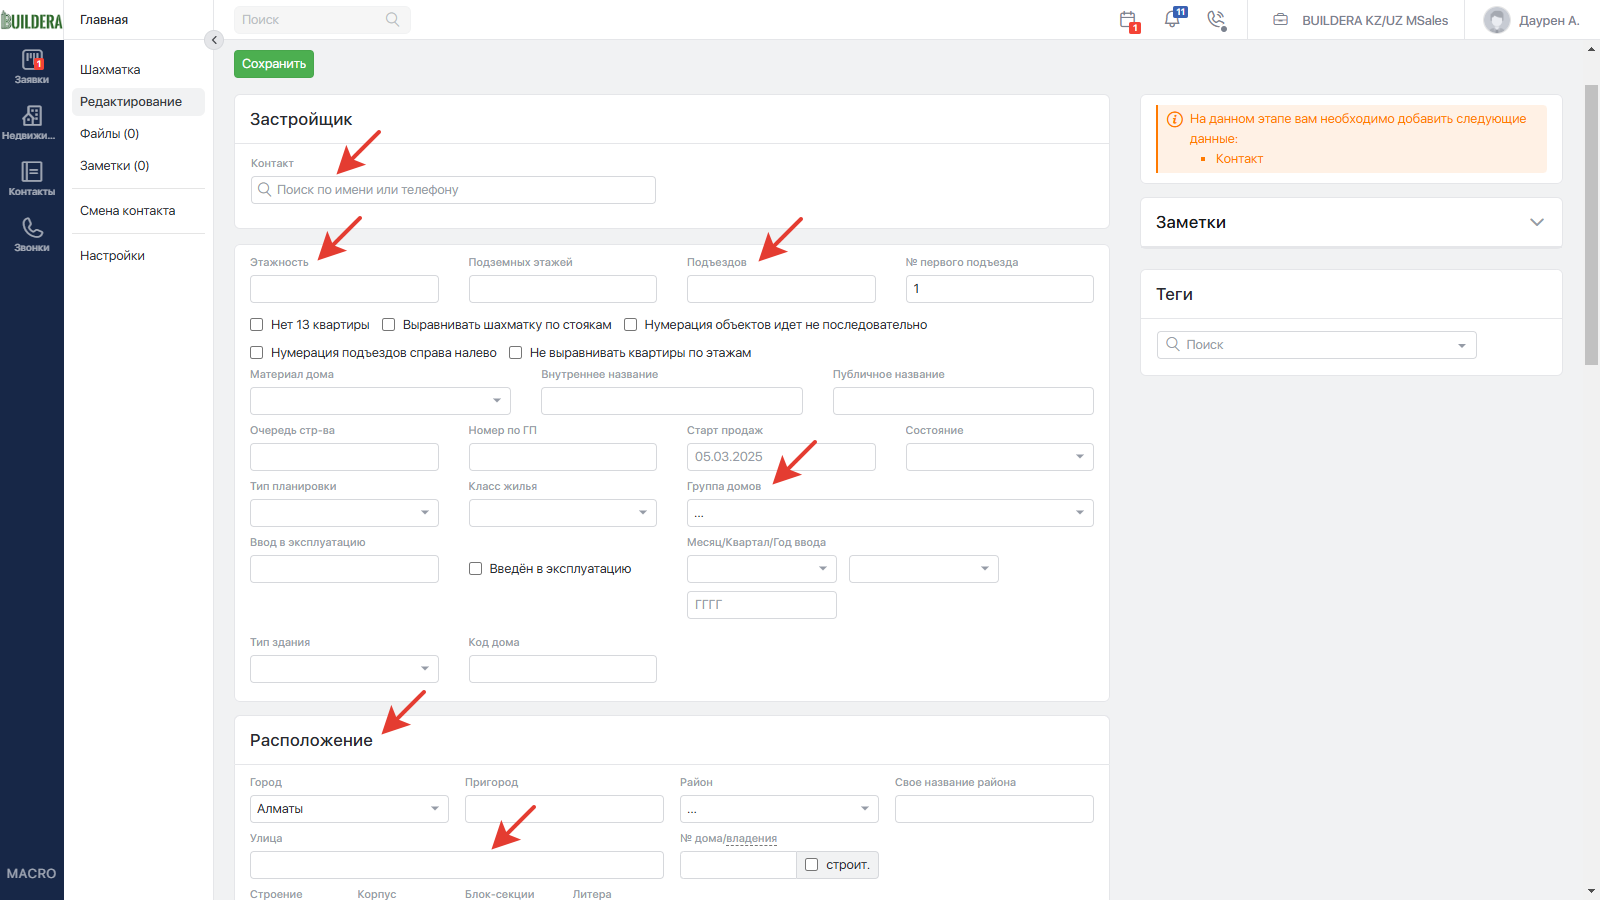
Task: Toggle Введён в эксплуатацию checkbox
Action: [476, 569]
